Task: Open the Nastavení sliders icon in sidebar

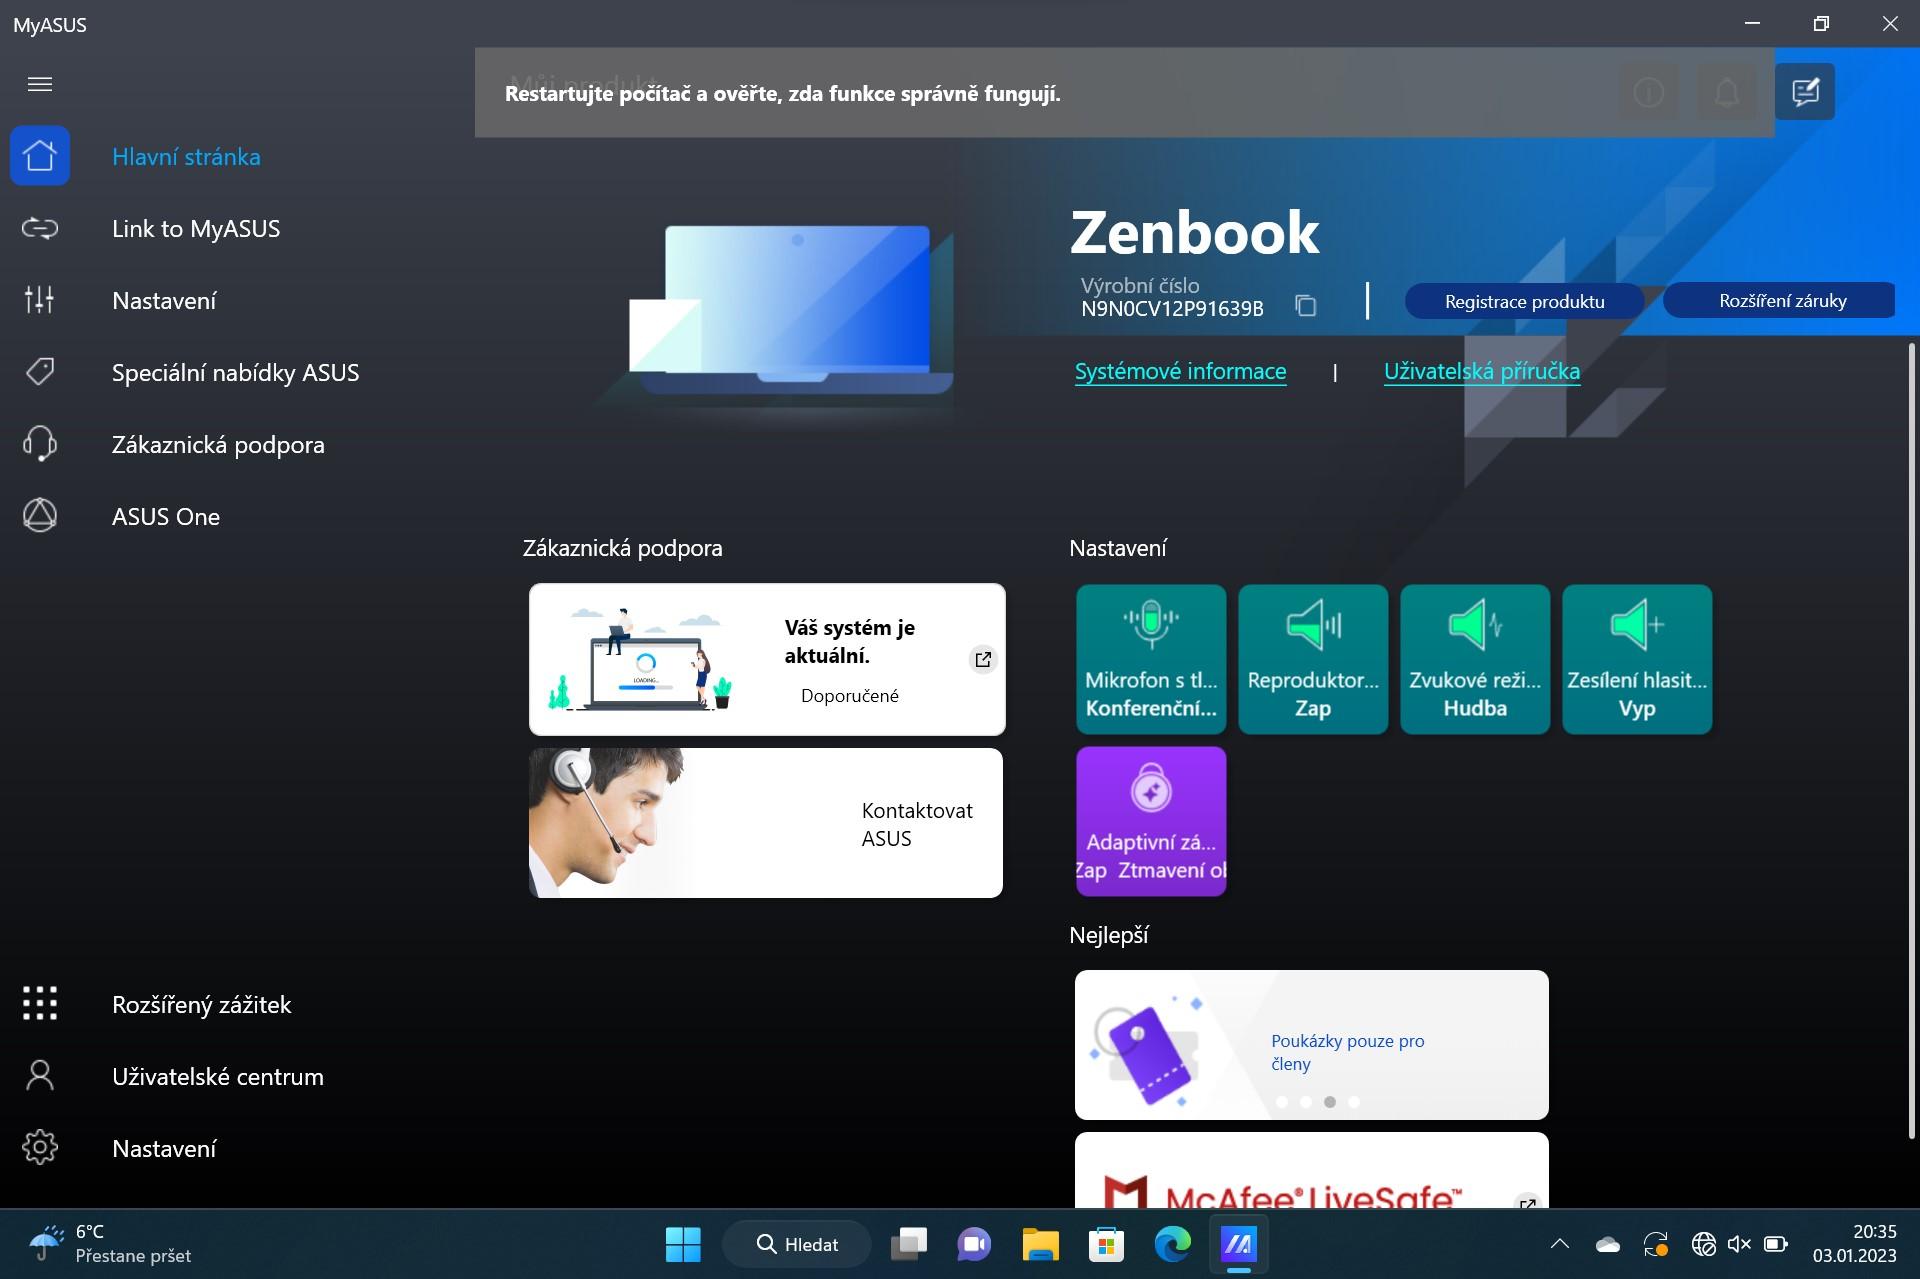Action: [40, 300]
